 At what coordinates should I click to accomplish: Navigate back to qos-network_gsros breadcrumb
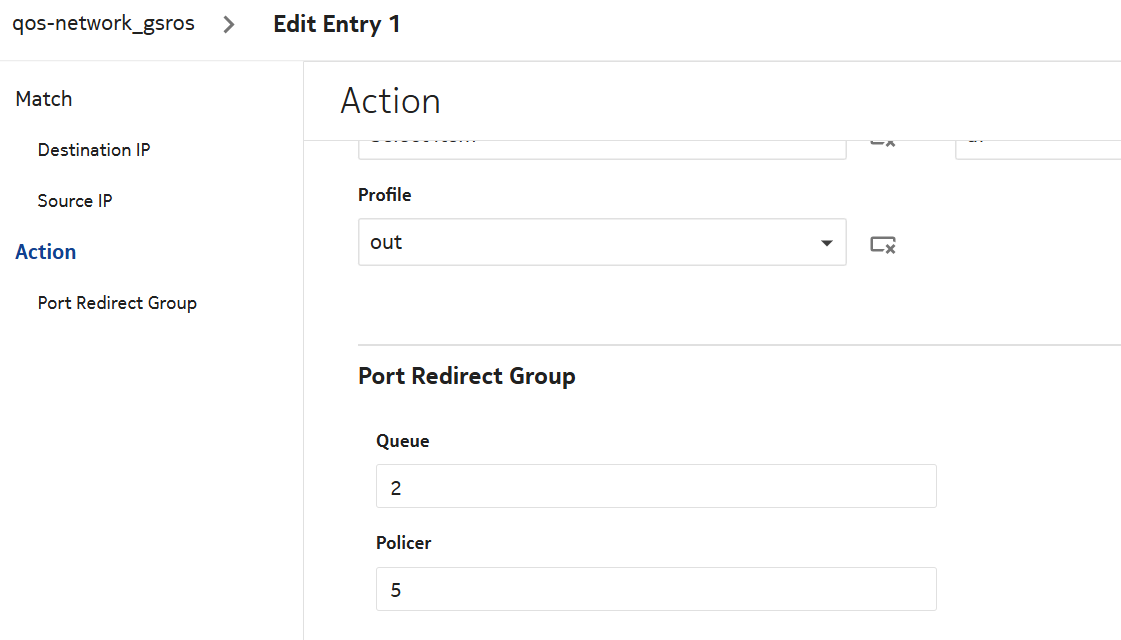click(x=103, y=25)
